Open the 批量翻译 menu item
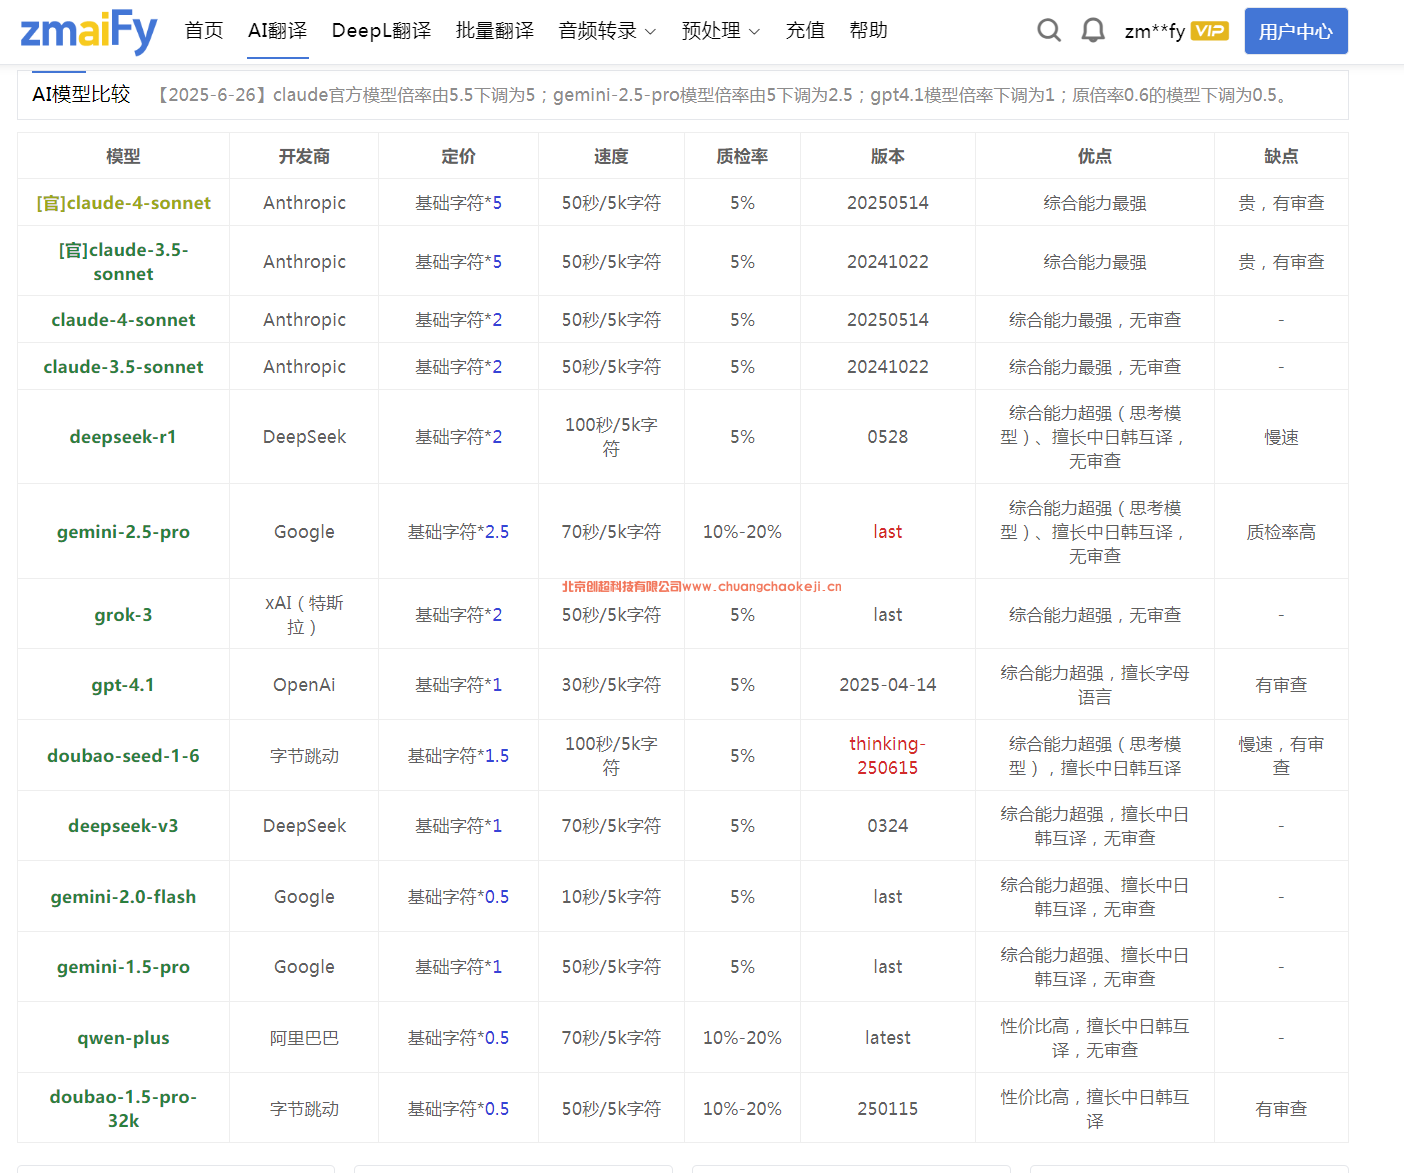 point(495,31)
